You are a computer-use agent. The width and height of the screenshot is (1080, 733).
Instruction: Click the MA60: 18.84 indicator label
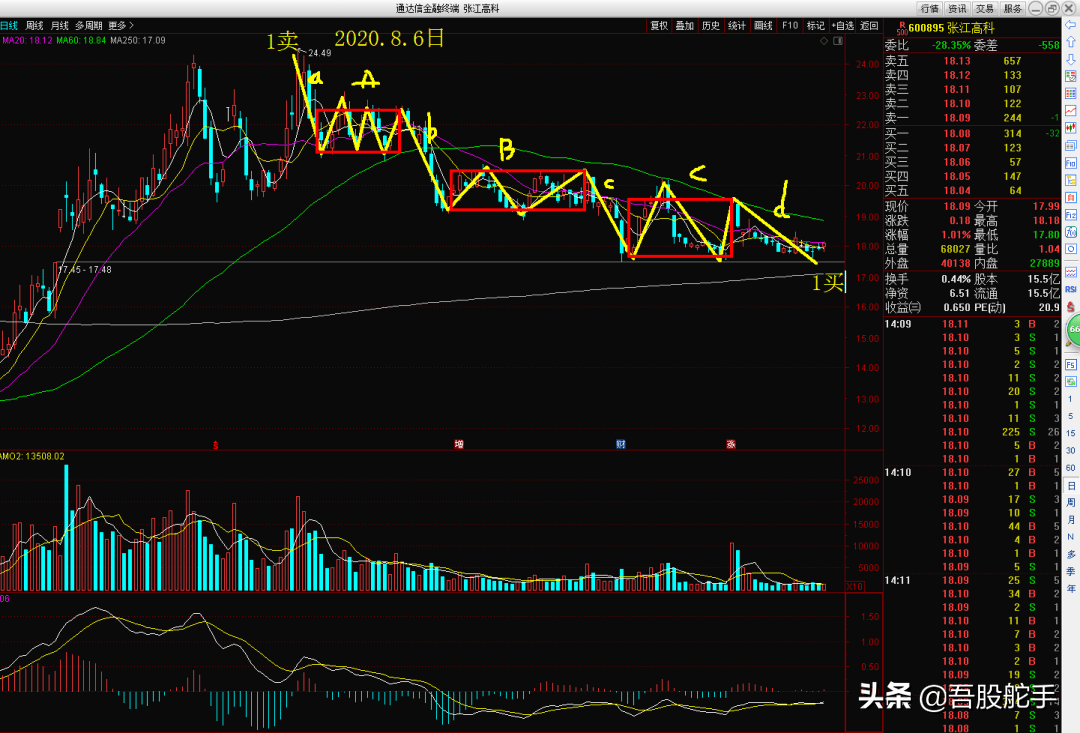pos(81,41)
